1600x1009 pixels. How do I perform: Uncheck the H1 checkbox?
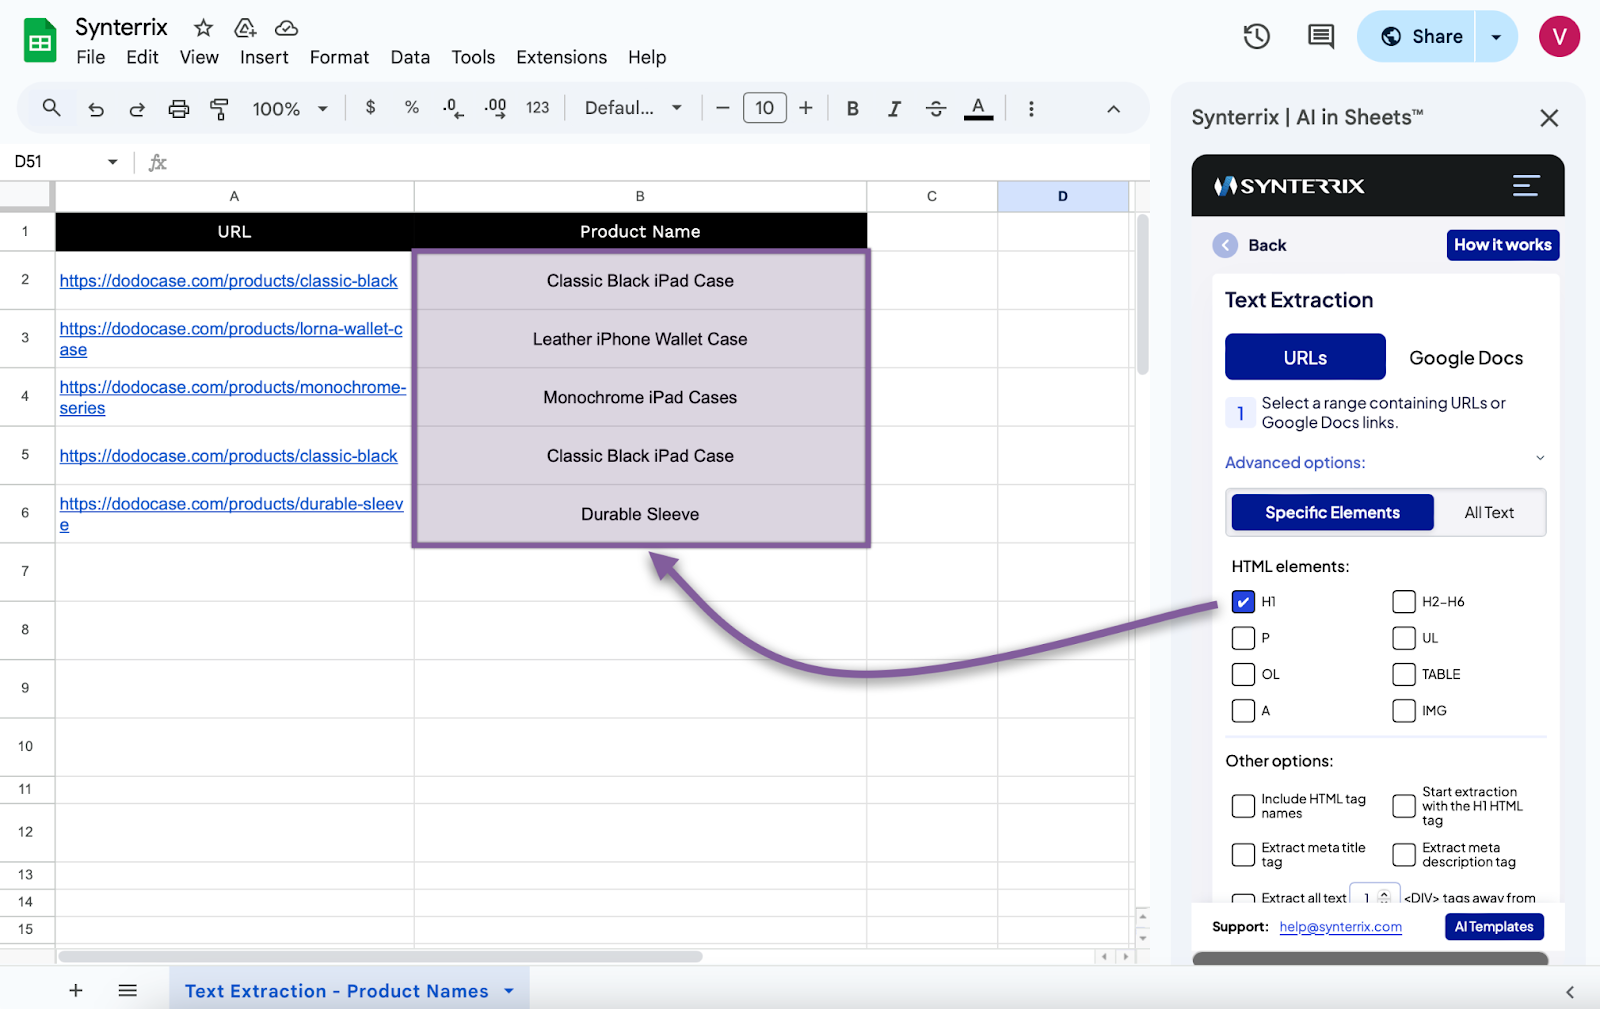[x=1243, y=602]
